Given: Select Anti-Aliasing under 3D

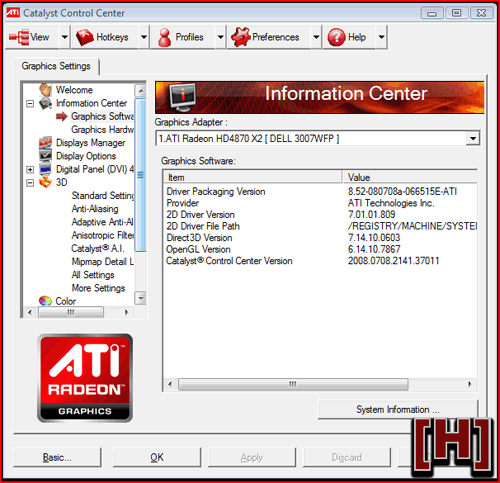Looking at the screenshot, I should [x=95, y=209].
